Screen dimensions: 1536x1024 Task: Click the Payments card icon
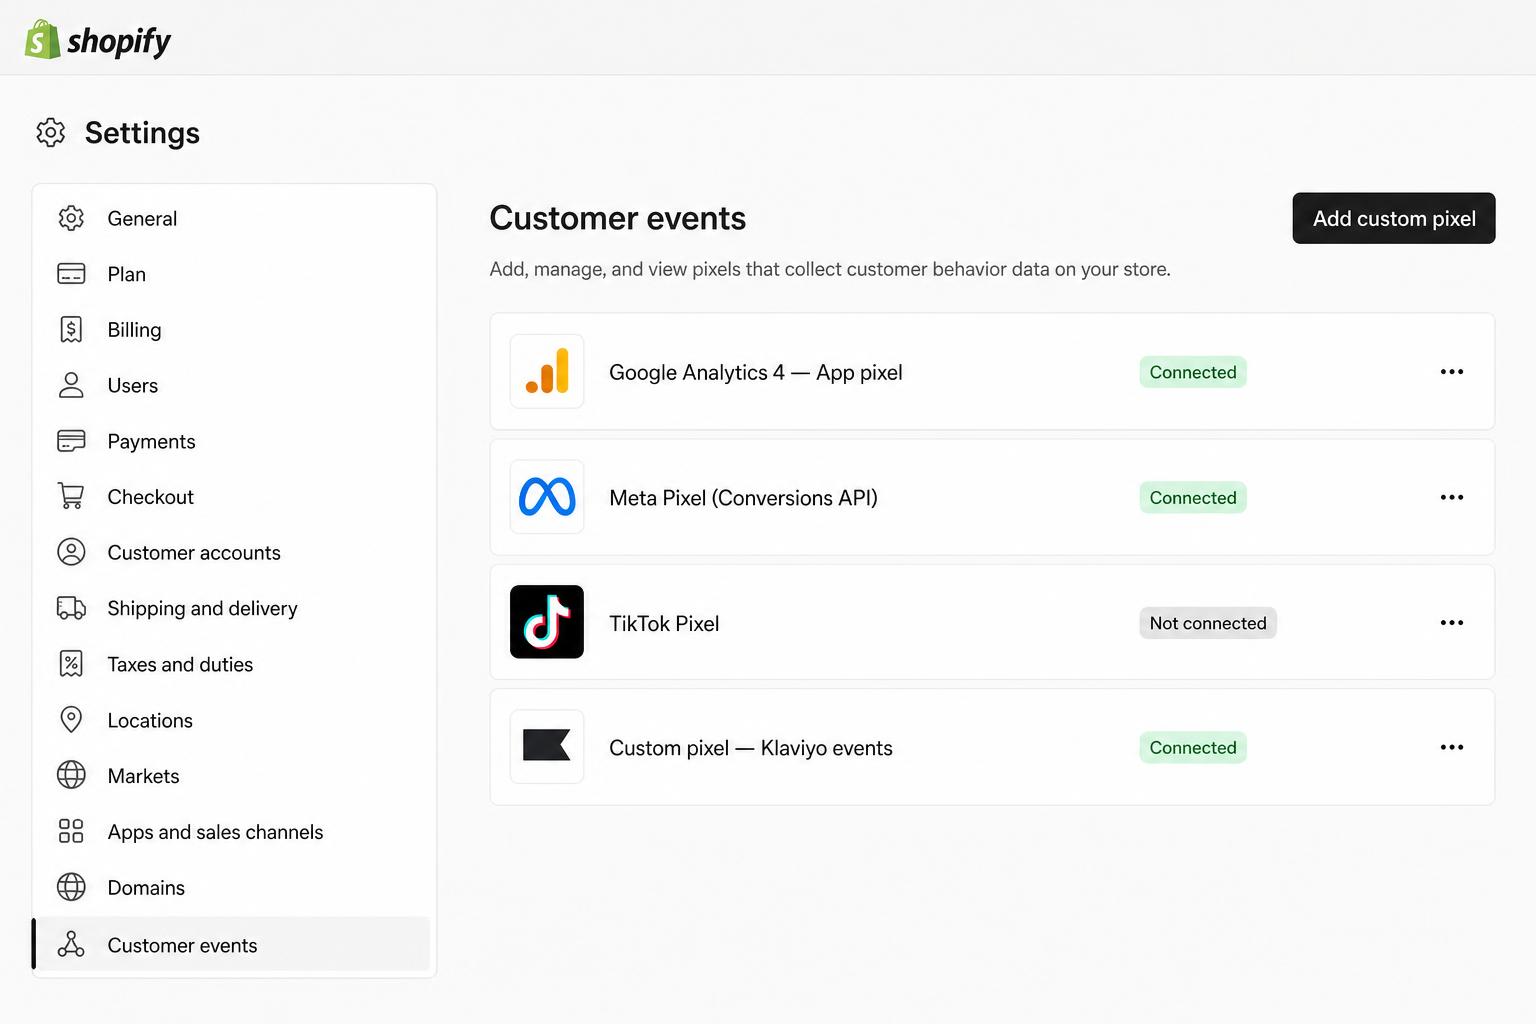[x=71, y=441]
